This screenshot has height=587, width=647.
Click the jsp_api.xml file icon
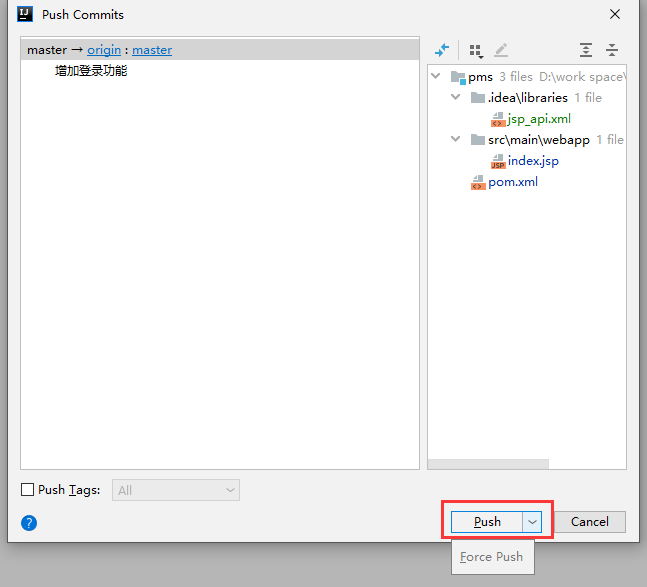coord(498,120)
